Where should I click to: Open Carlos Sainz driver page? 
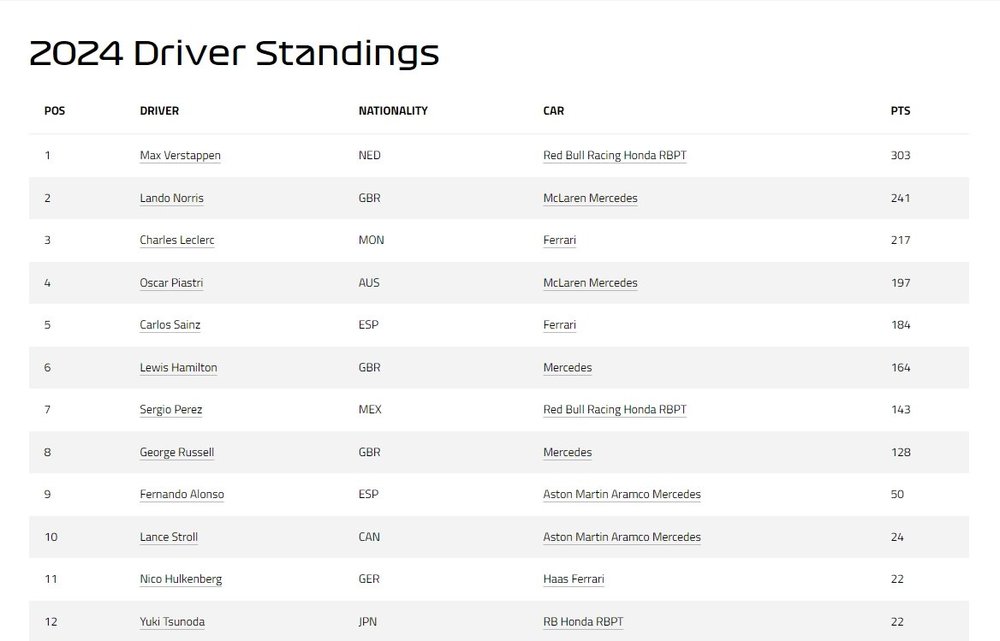click(170, 325)
